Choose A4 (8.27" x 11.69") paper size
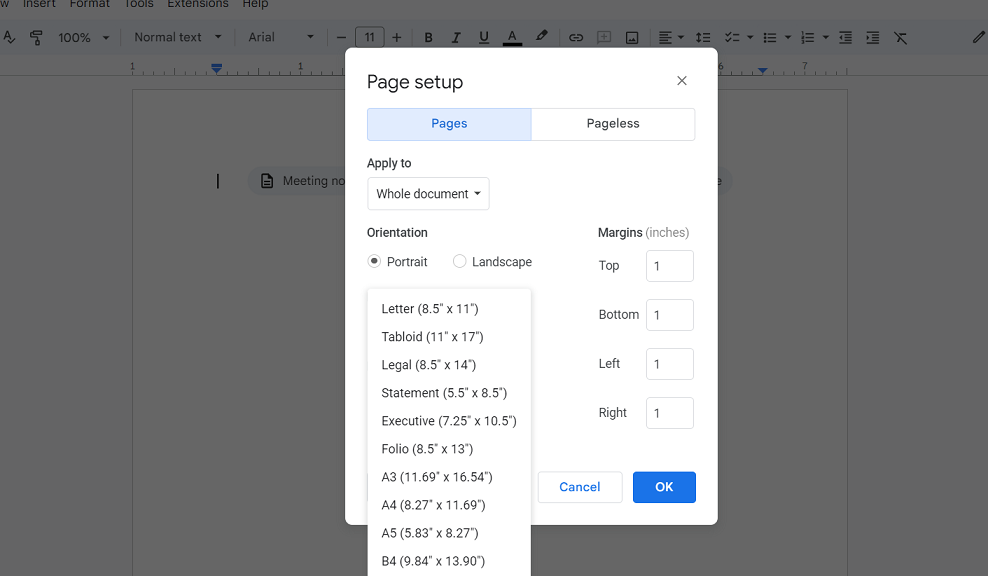The width and height of the screenshot is (988, 576). [433, 505]
